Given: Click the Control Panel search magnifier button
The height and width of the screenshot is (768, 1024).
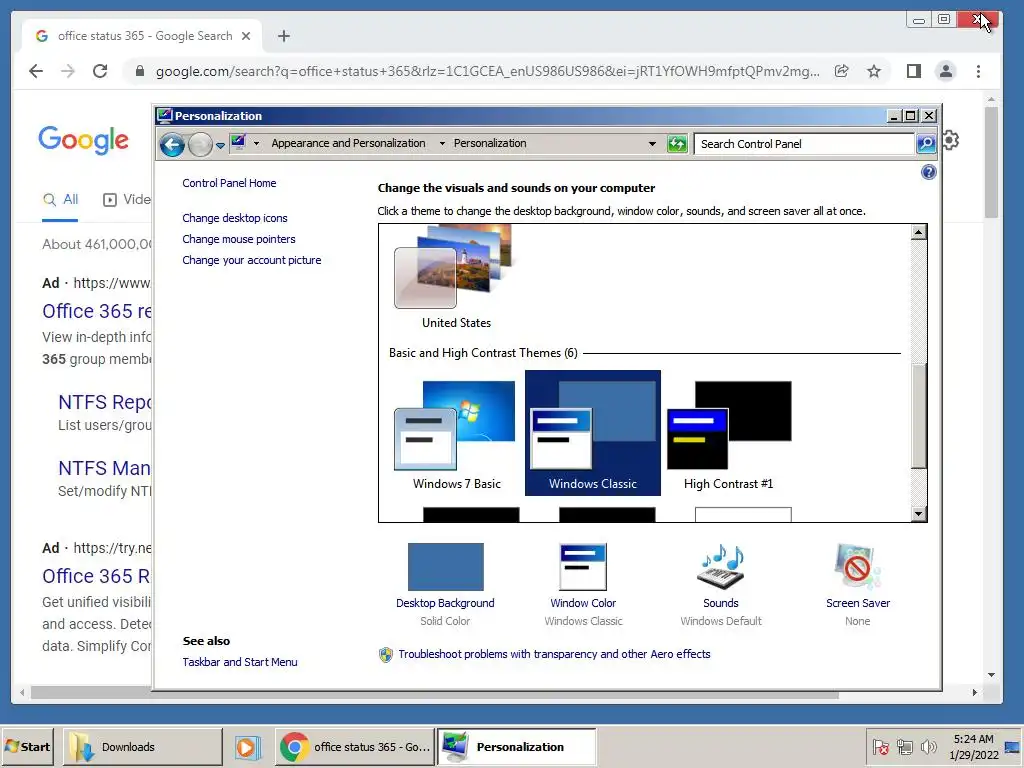Looking at the screenshot, I should [x=925, y=144].
